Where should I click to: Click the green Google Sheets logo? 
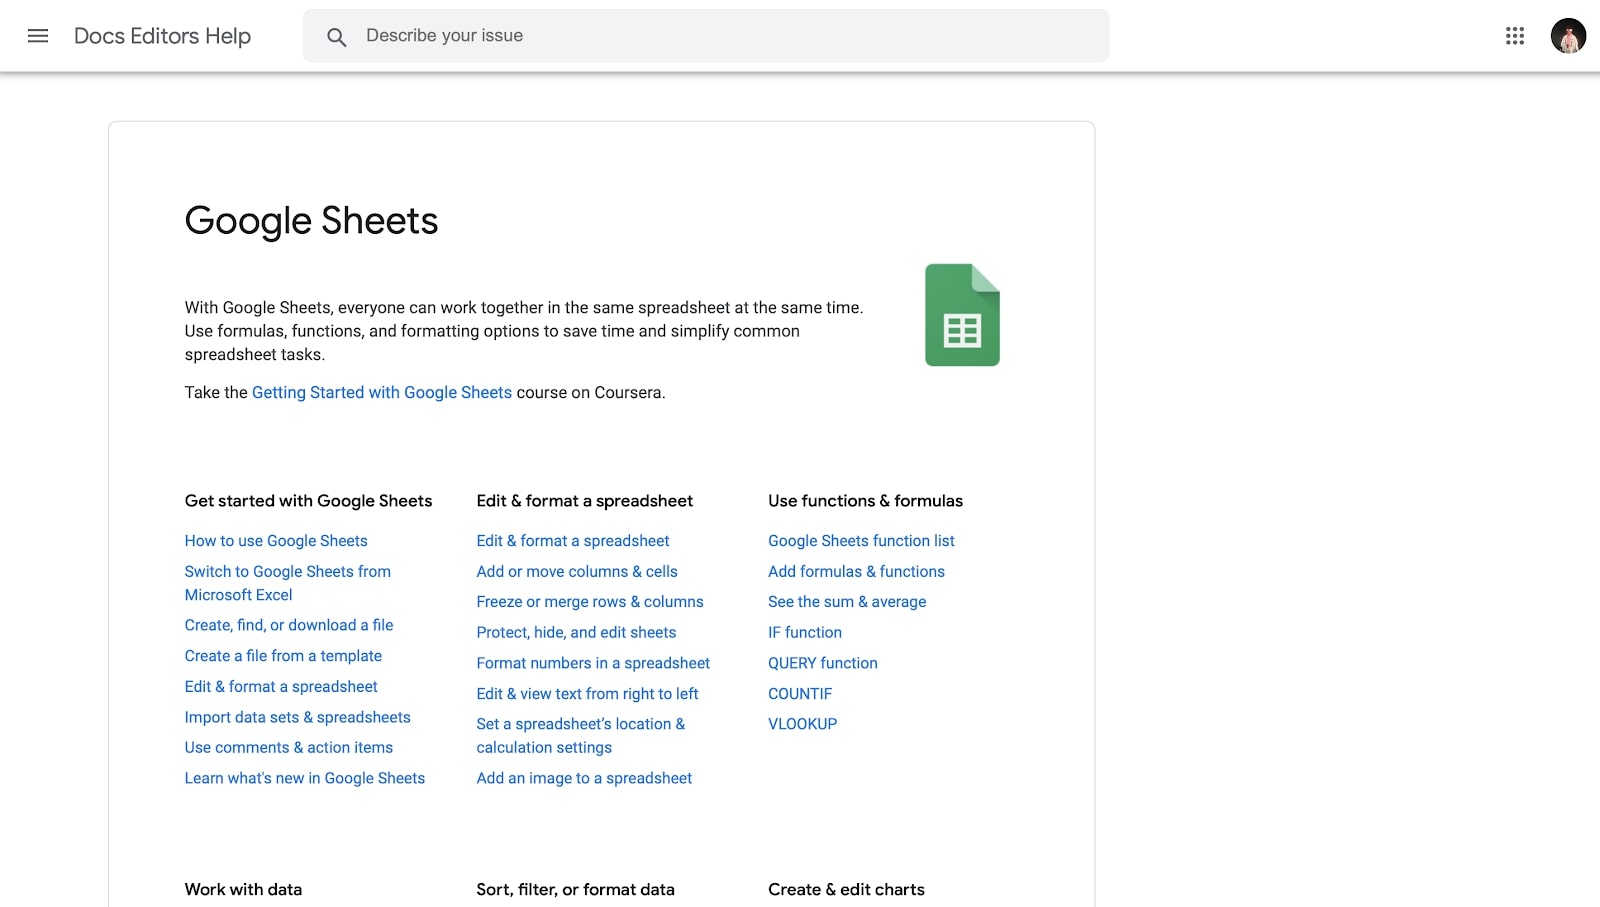962,315
